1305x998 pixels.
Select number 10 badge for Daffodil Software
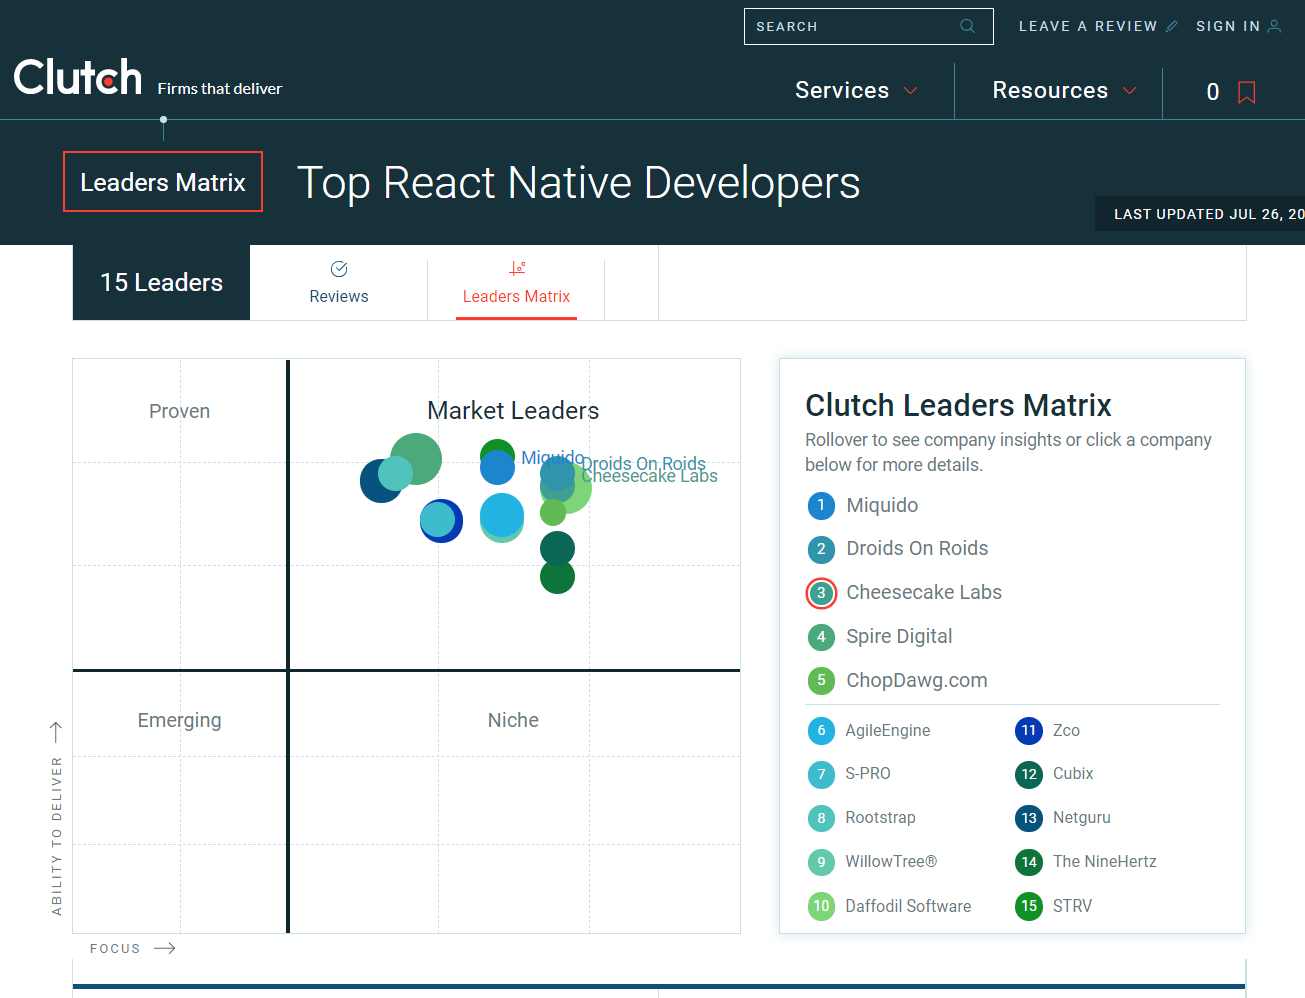(821, 906)
